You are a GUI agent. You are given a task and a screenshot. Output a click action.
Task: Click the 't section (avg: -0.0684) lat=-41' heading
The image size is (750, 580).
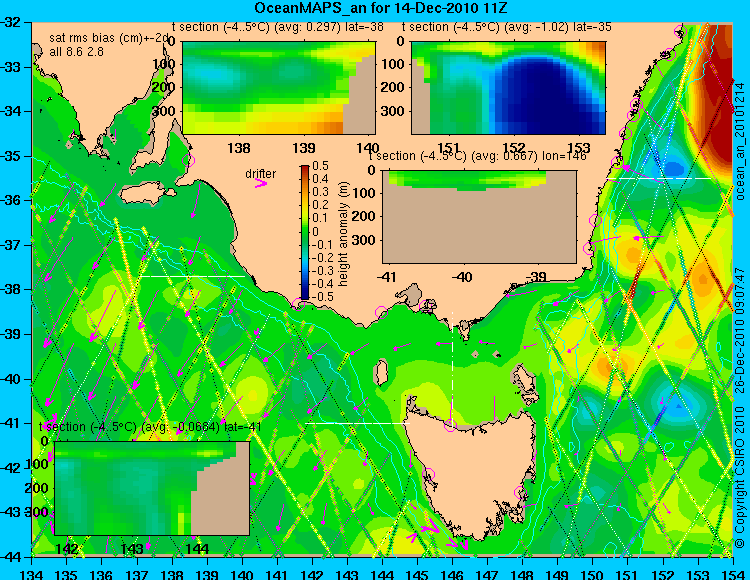[150, 427]
